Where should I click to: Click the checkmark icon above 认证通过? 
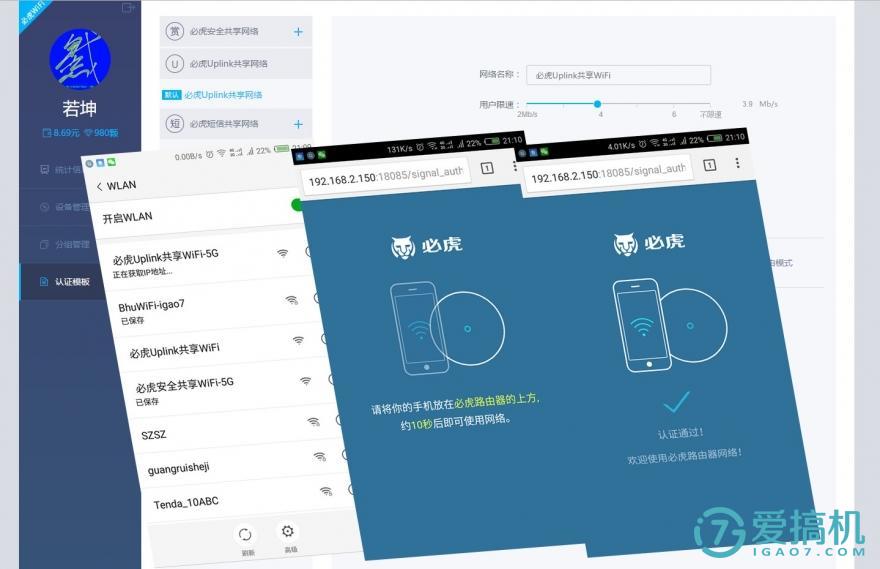click(x=676, y=402)
